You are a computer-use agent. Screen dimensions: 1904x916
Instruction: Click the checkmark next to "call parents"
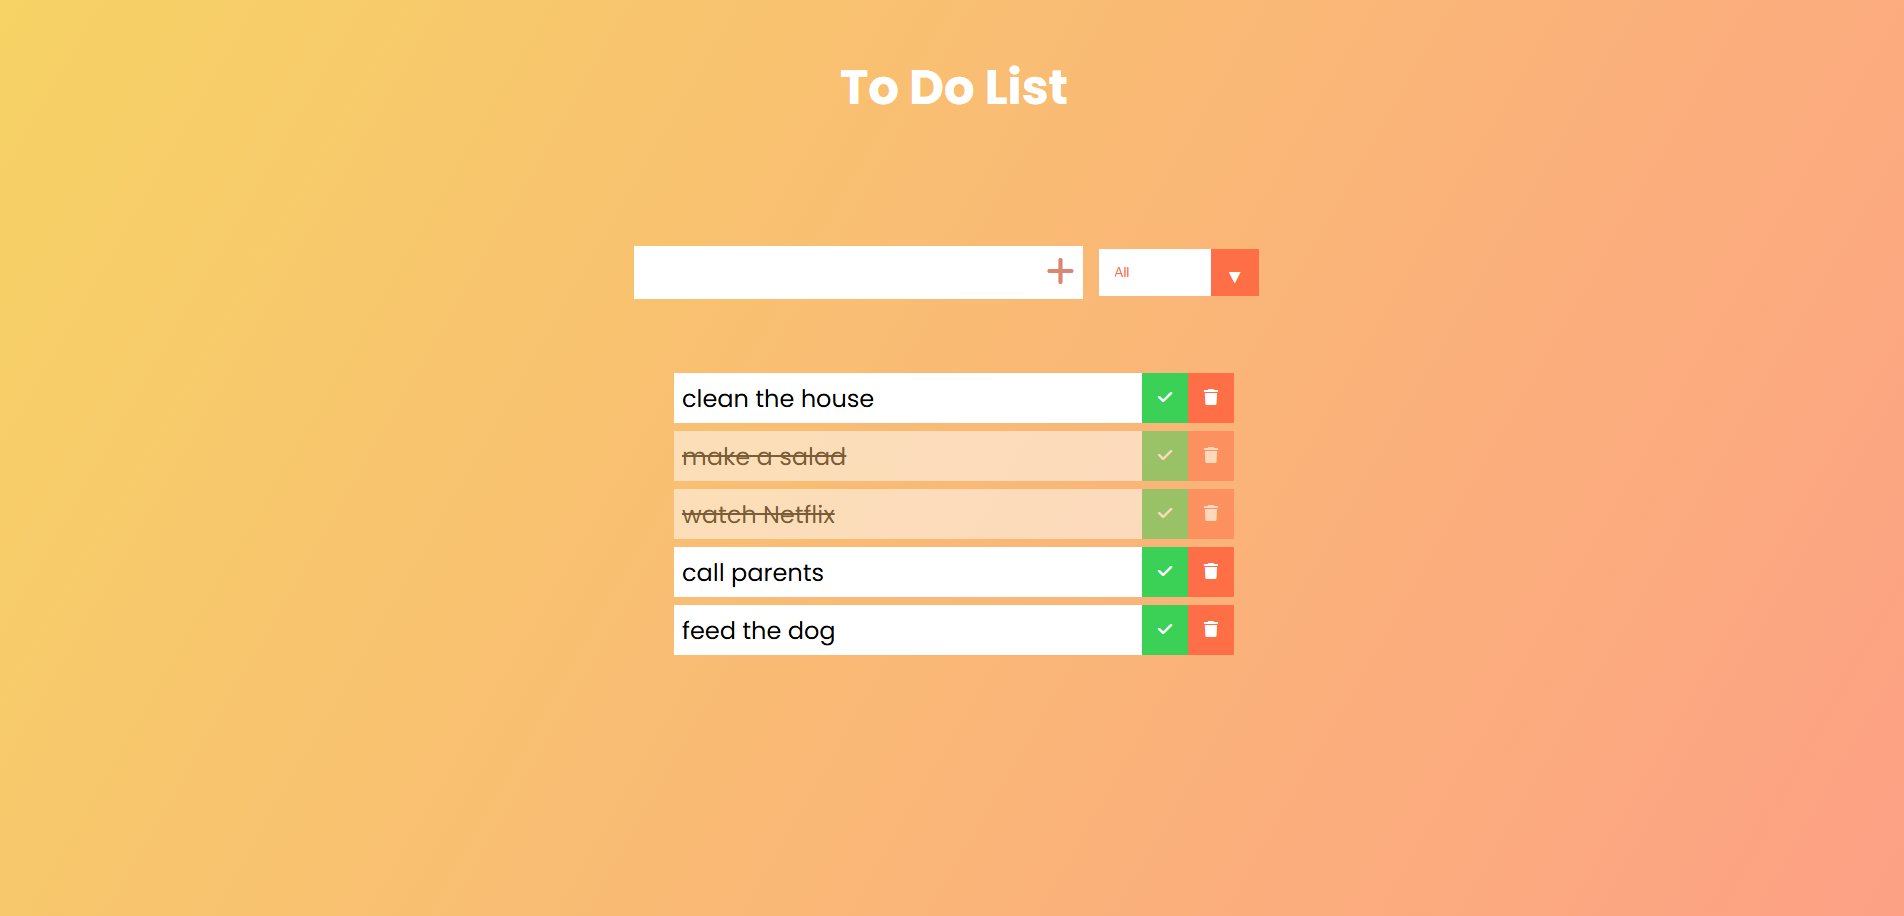click(x=1164, y=571)
